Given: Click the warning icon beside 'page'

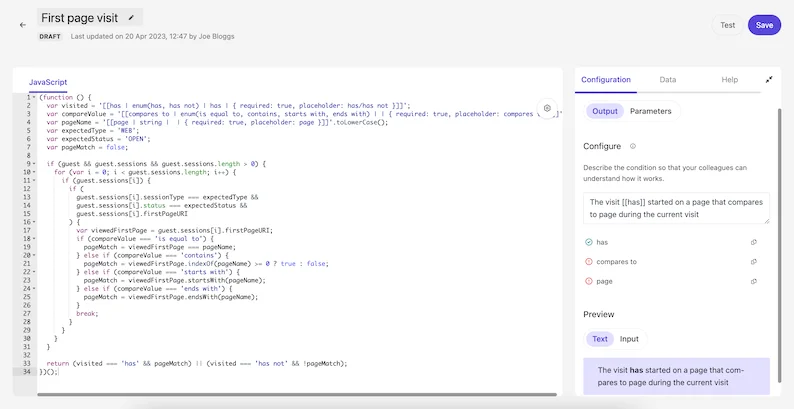Looking at the screenshot, I should pyautogui.click(x=588, y=281).
